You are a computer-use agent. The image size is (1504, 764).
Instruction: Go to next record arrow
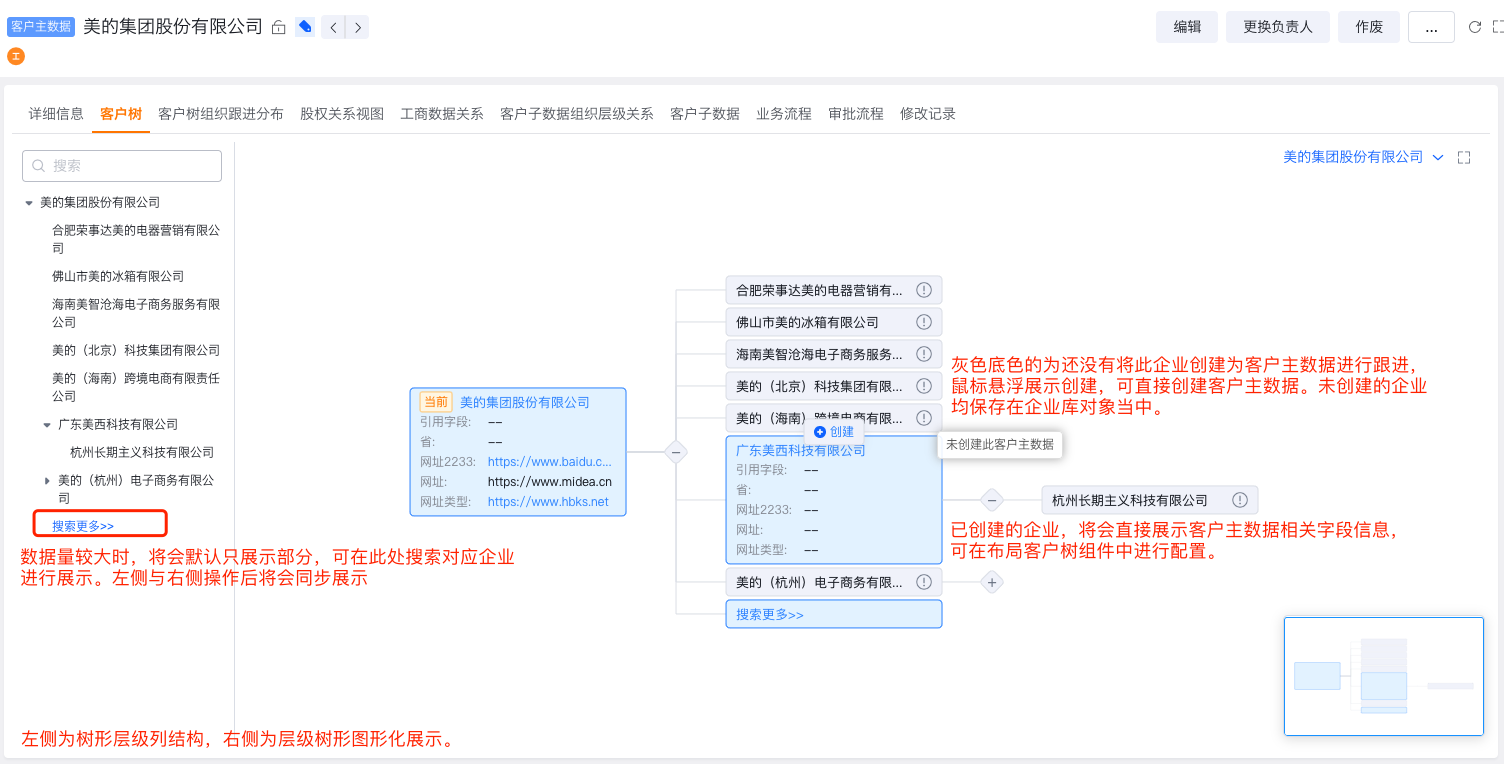(357, 27)
